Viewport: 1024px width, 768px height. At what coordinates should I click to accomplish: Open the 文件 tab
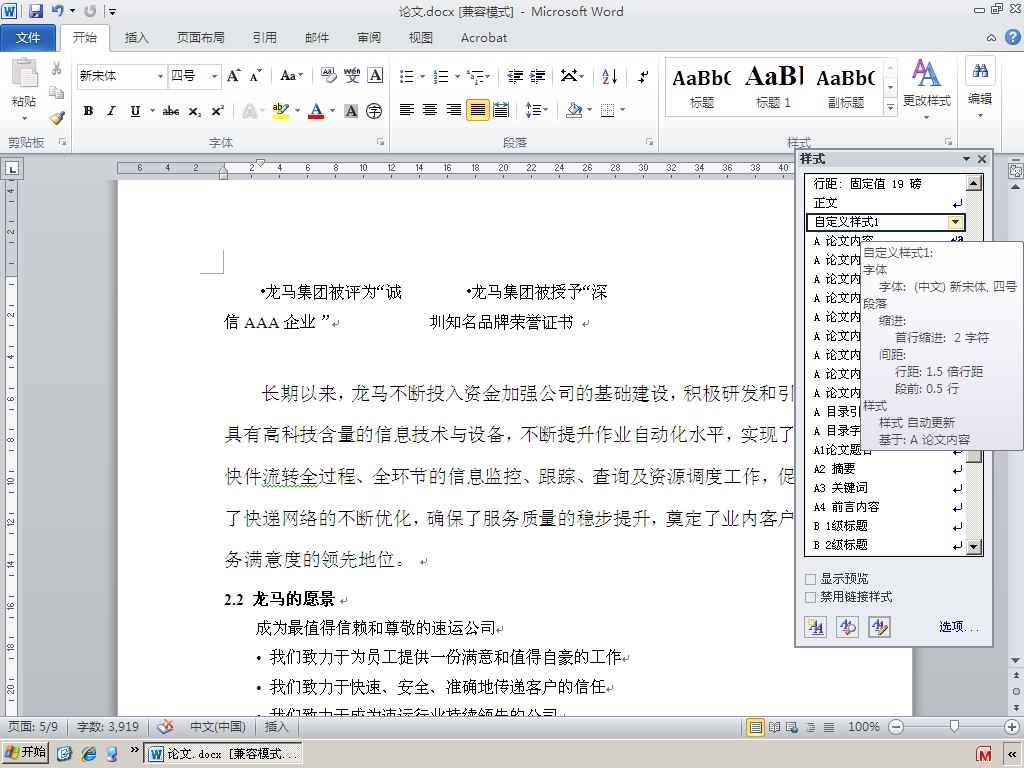tap(28, 38)
